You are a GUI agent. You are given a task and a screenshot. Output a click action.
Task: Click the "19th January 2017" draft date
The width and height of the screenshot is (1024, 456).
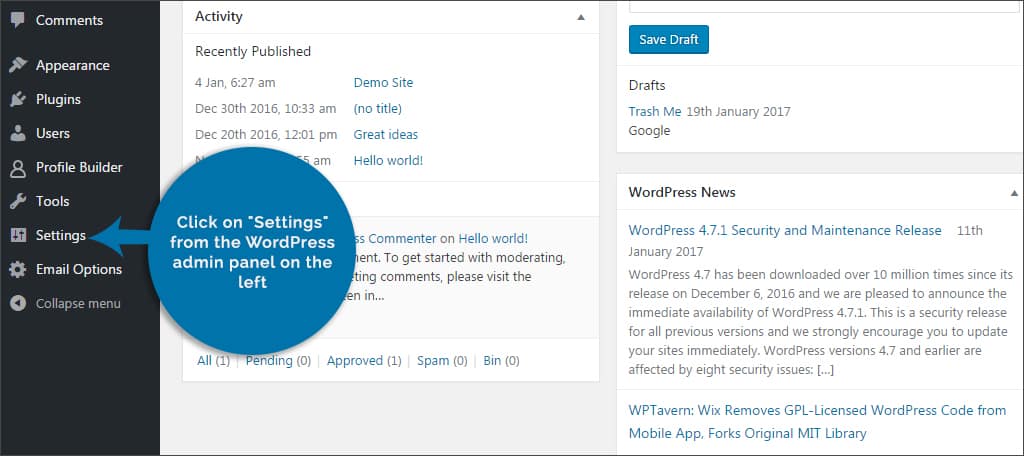[x=739, y=111]
